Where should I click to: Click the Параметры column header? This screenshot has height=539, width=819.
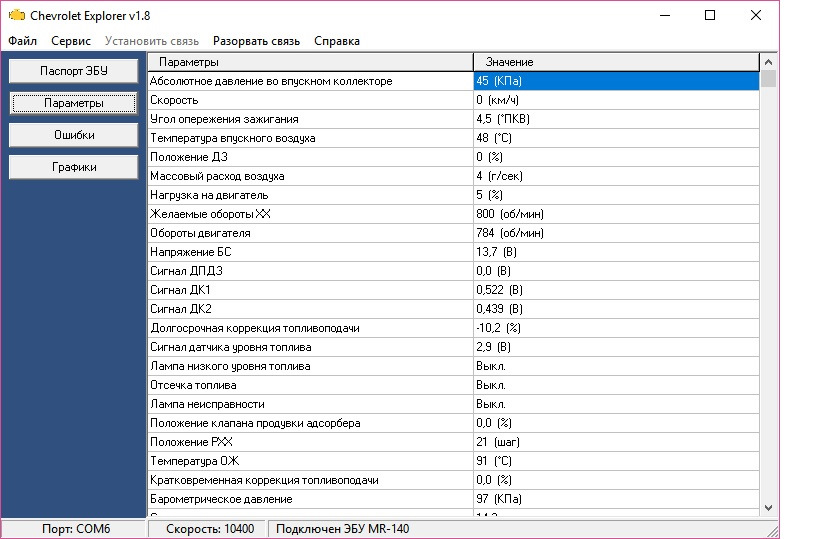click(310, 62)
